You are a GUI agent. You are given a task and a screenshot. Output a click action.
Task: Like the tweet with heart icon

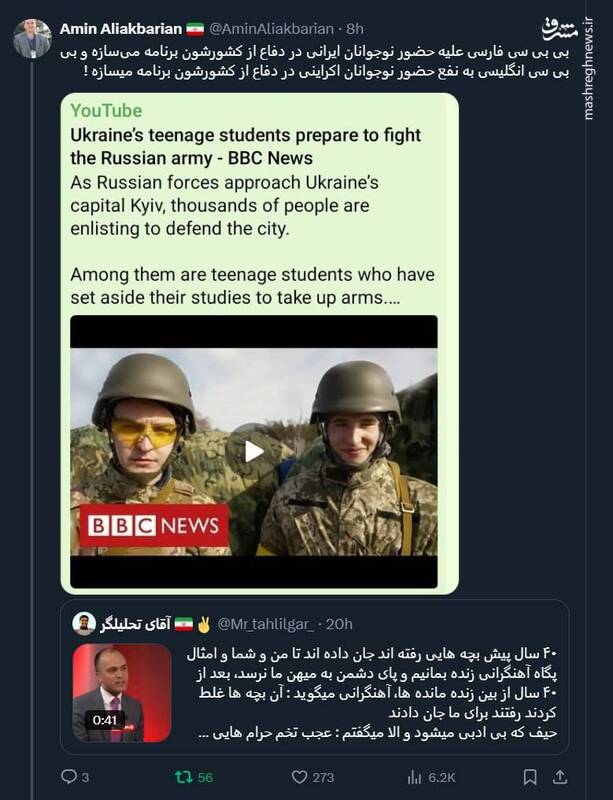(x=299, y=776)
